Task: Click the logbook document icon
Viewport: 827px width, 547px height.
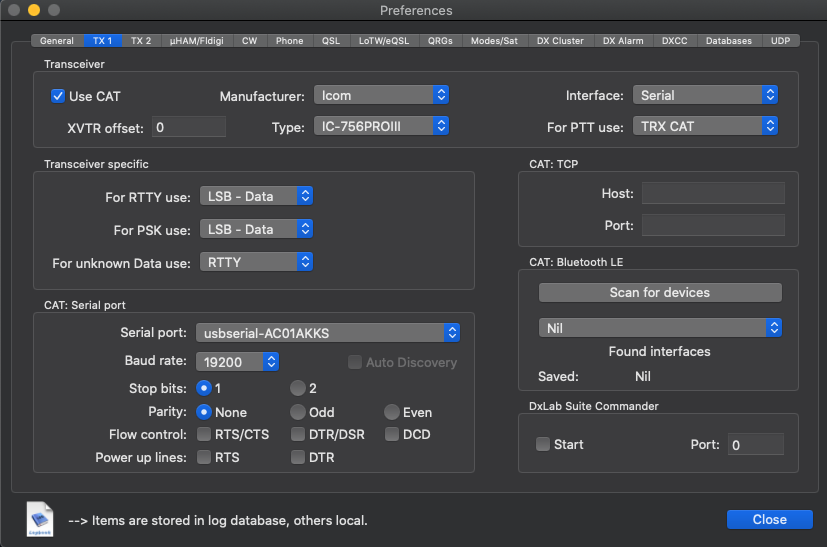Action: 40,519
